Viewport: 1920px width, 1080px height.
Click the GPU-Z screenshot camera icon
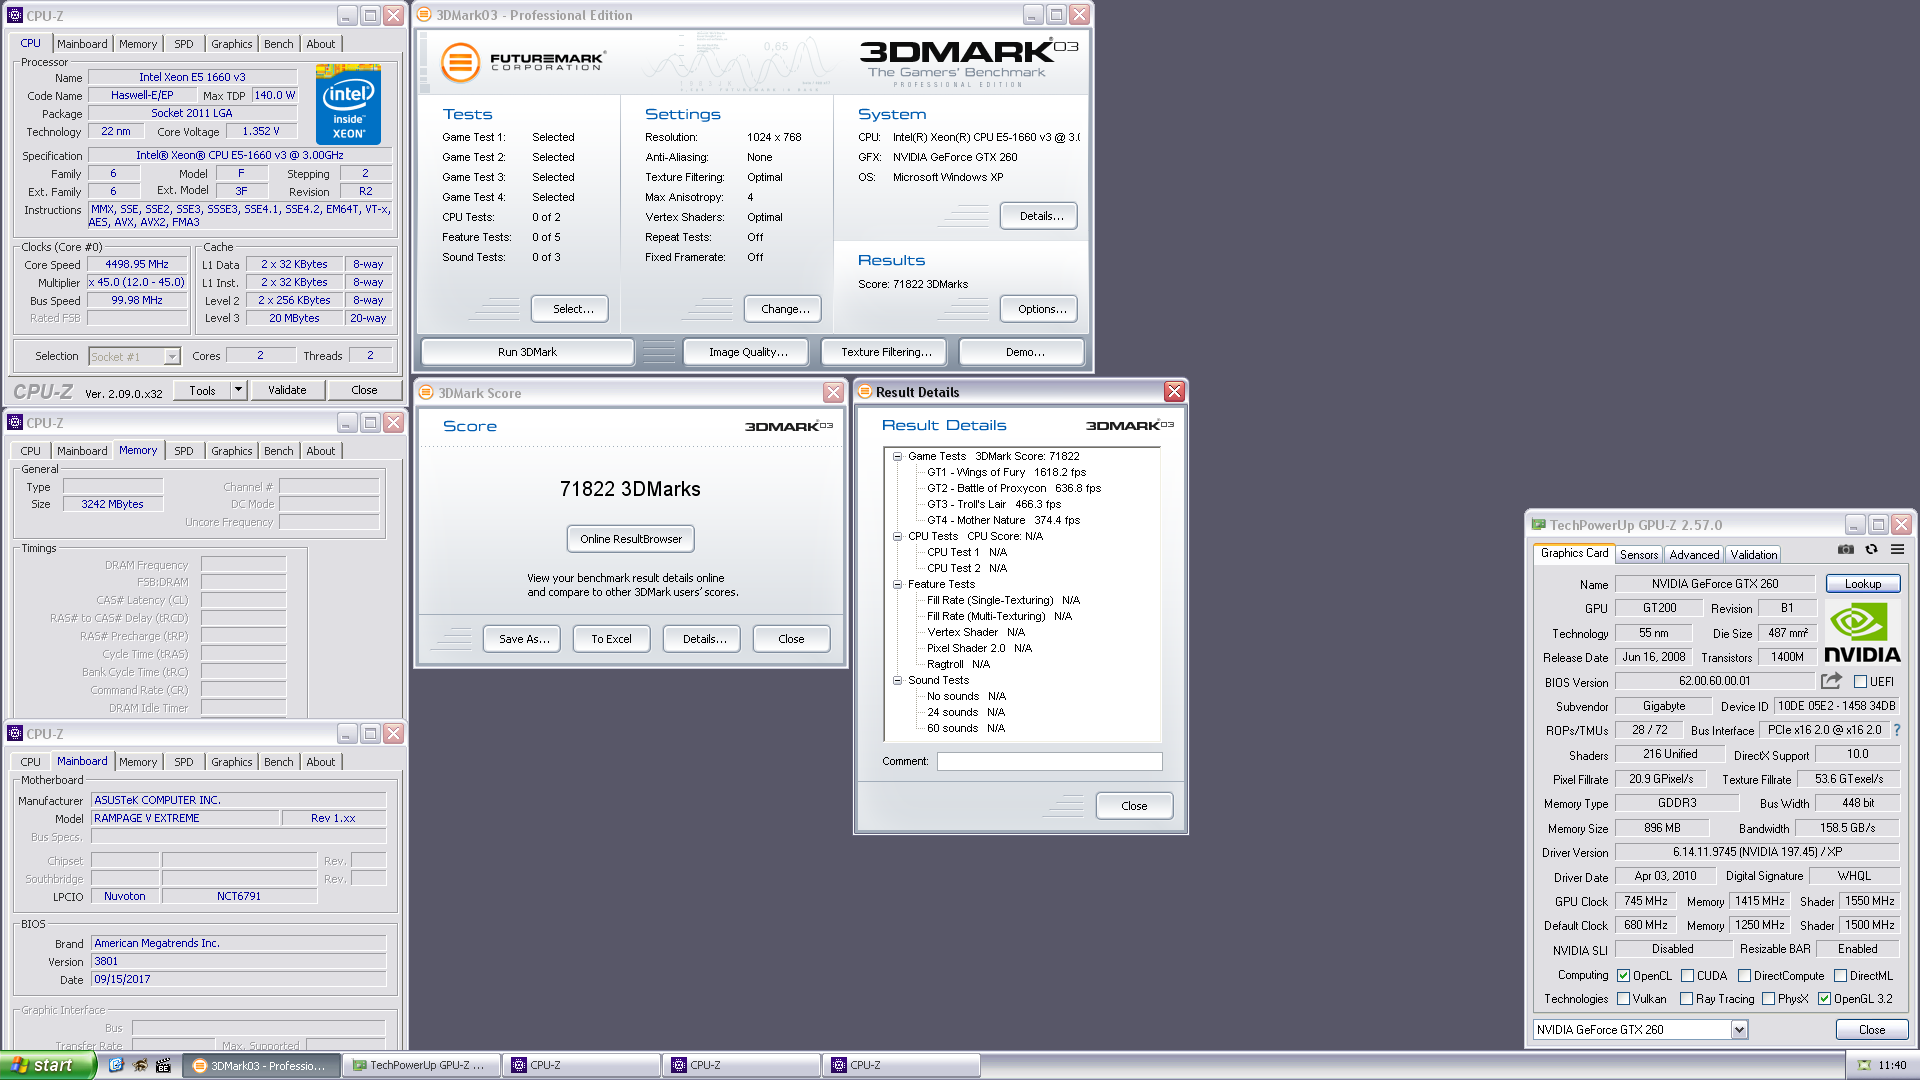click(x=1846, y=549)
